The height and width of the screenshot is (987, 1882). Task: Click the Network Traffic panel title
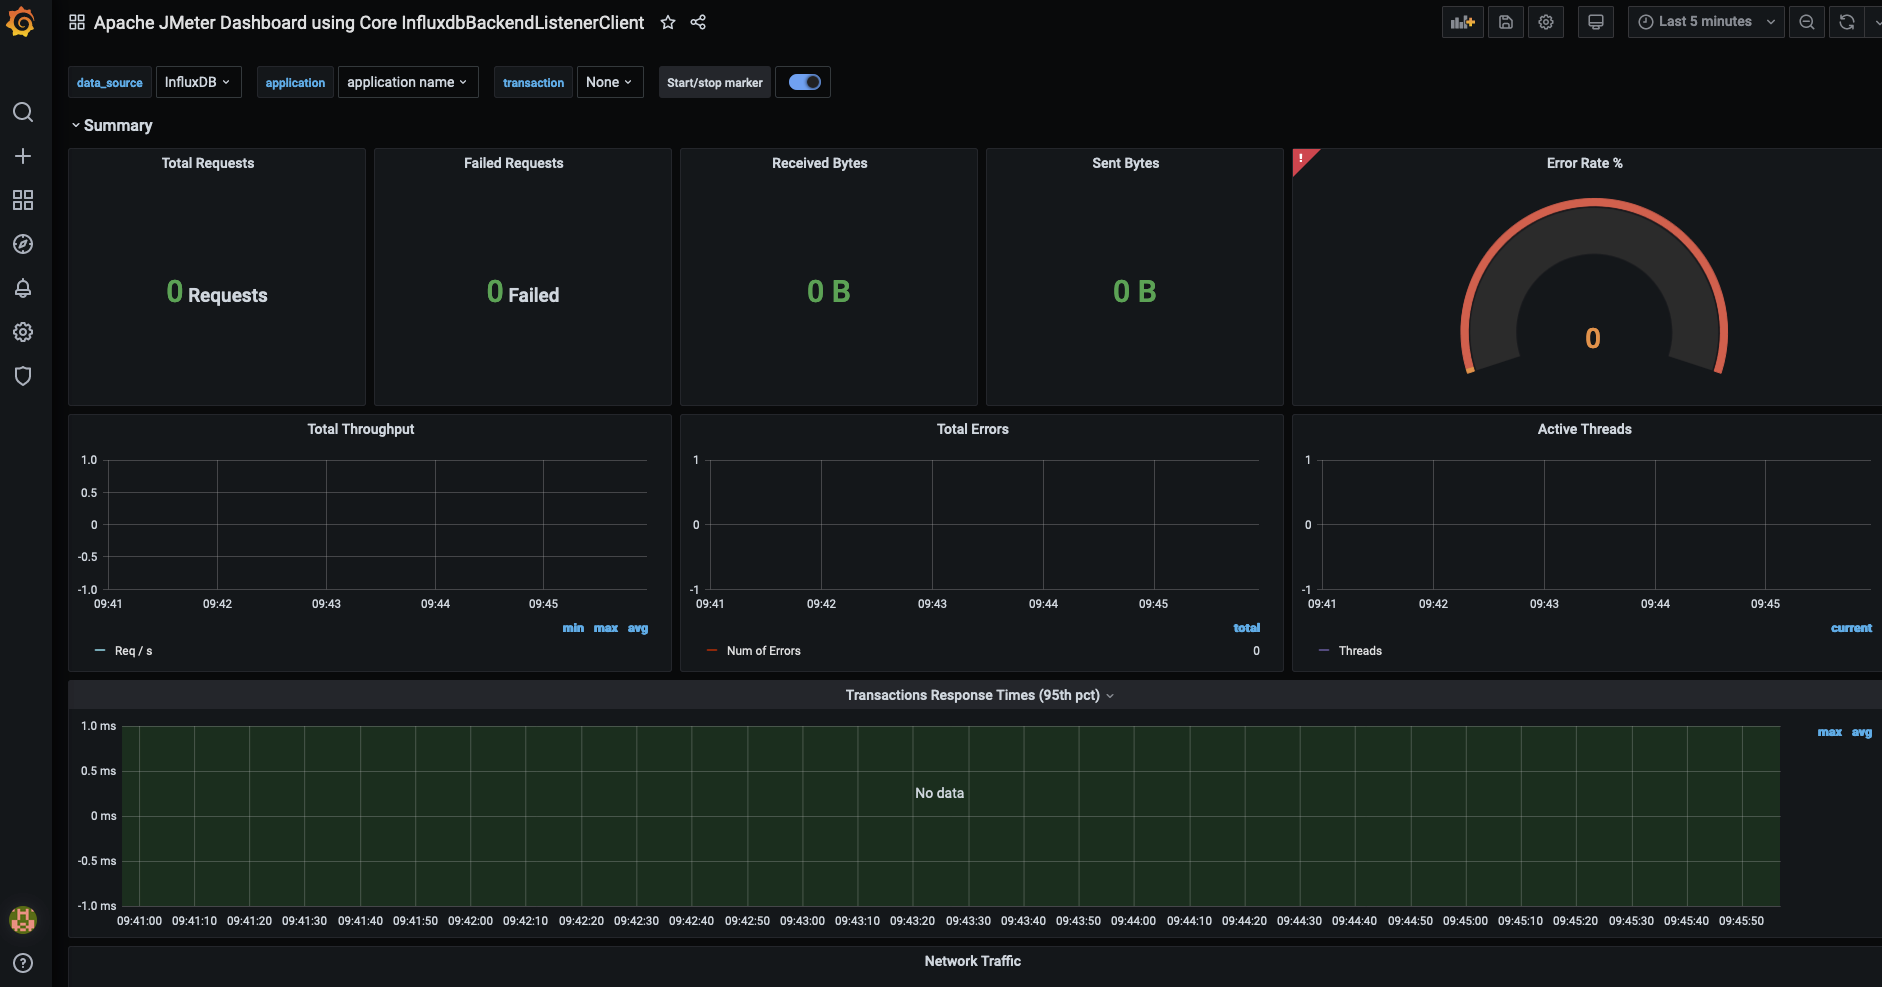tap(973, 961)
